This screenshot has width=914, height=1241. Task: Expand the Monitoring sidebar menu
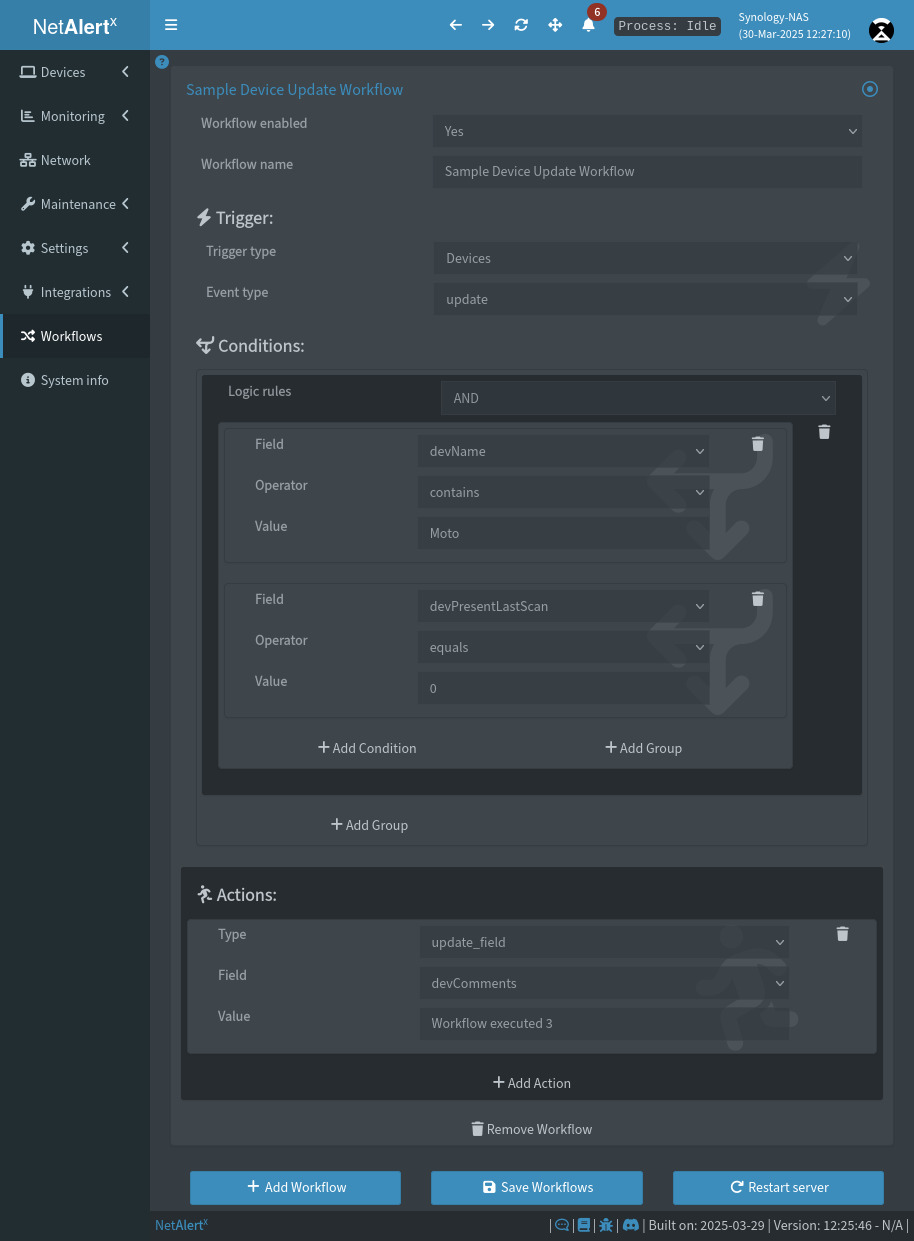click(x=75, y=116)
